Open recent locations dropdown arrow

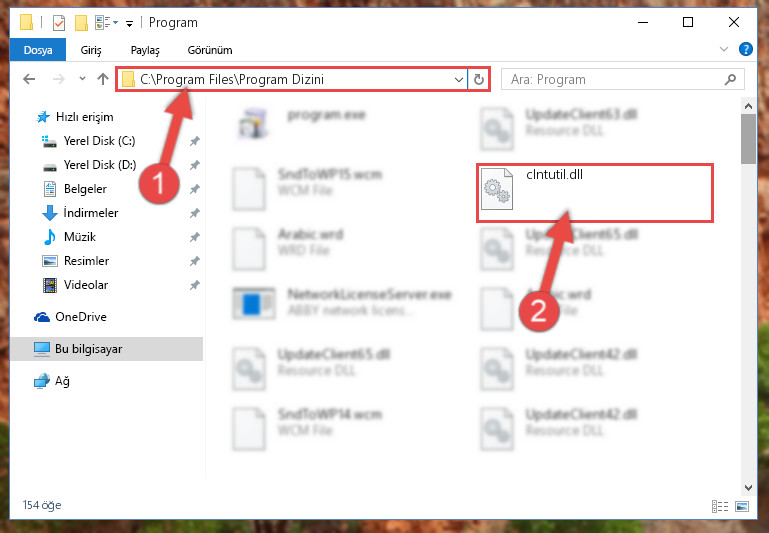coord(82,78)
